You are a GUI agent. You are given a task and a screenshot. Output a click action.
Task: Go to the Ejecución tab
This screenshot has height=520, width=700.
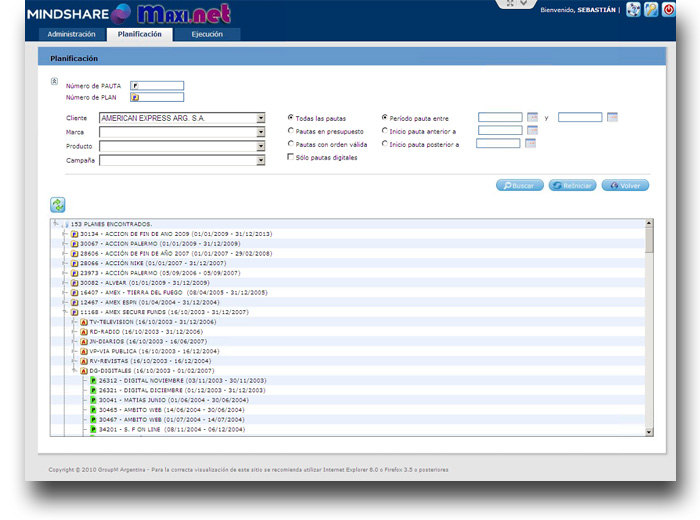pyautogui.click(x=207, y=34)
